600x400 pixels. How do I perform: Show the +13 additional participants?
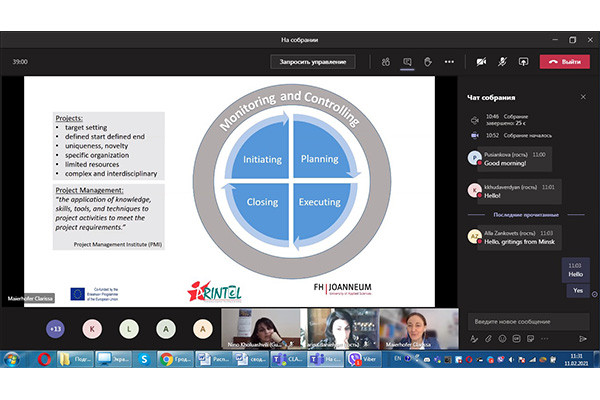[x=56, y=328]
